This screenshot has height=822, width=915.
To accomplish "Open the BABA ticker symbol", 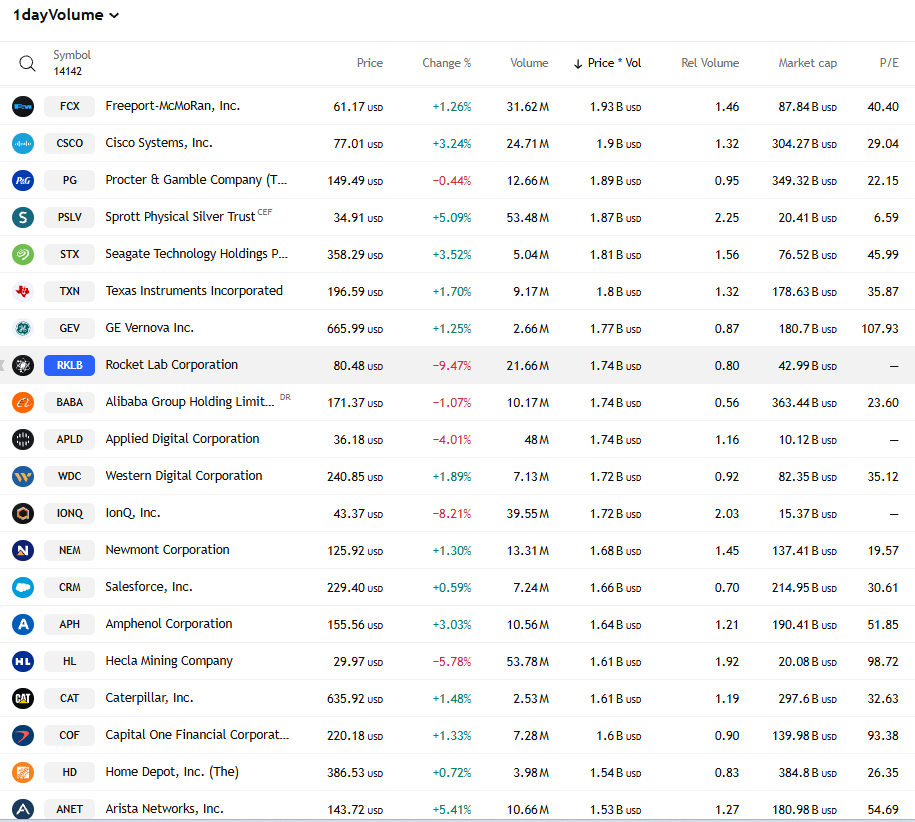I will [x=69, y=403].
